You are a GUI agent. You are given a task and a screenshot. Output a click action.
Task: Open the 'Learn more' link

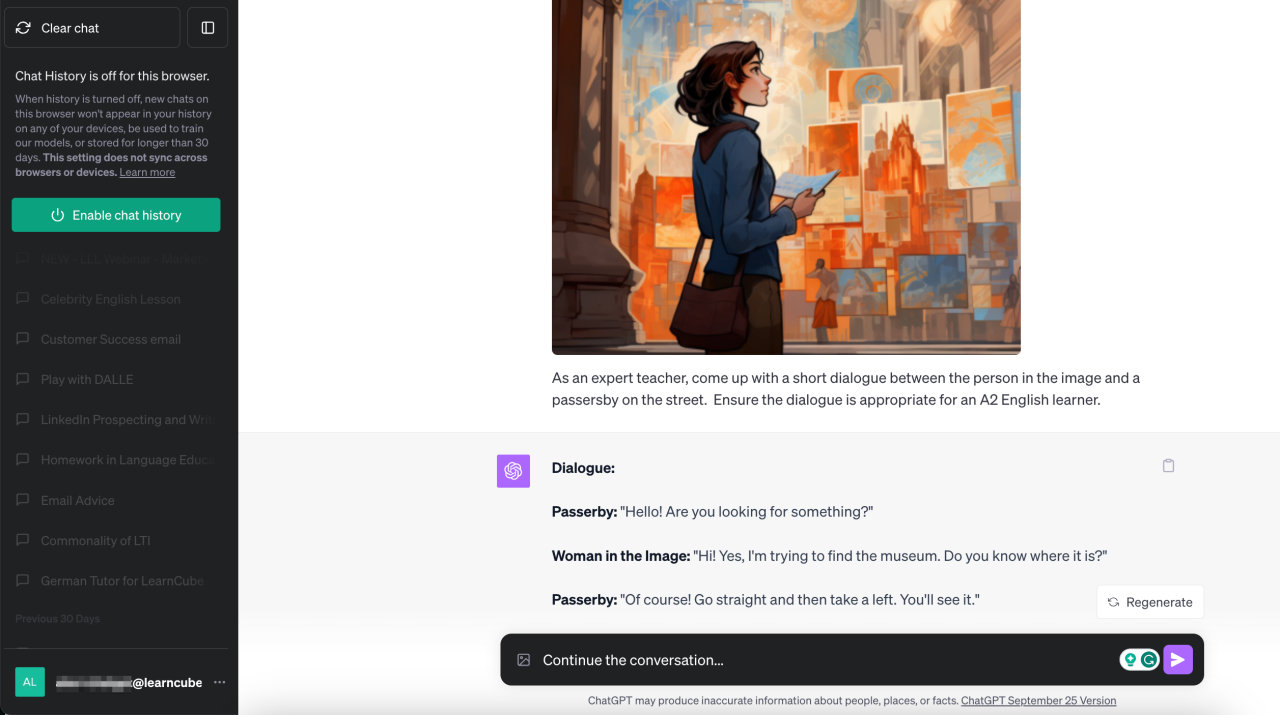click(146, 172)
